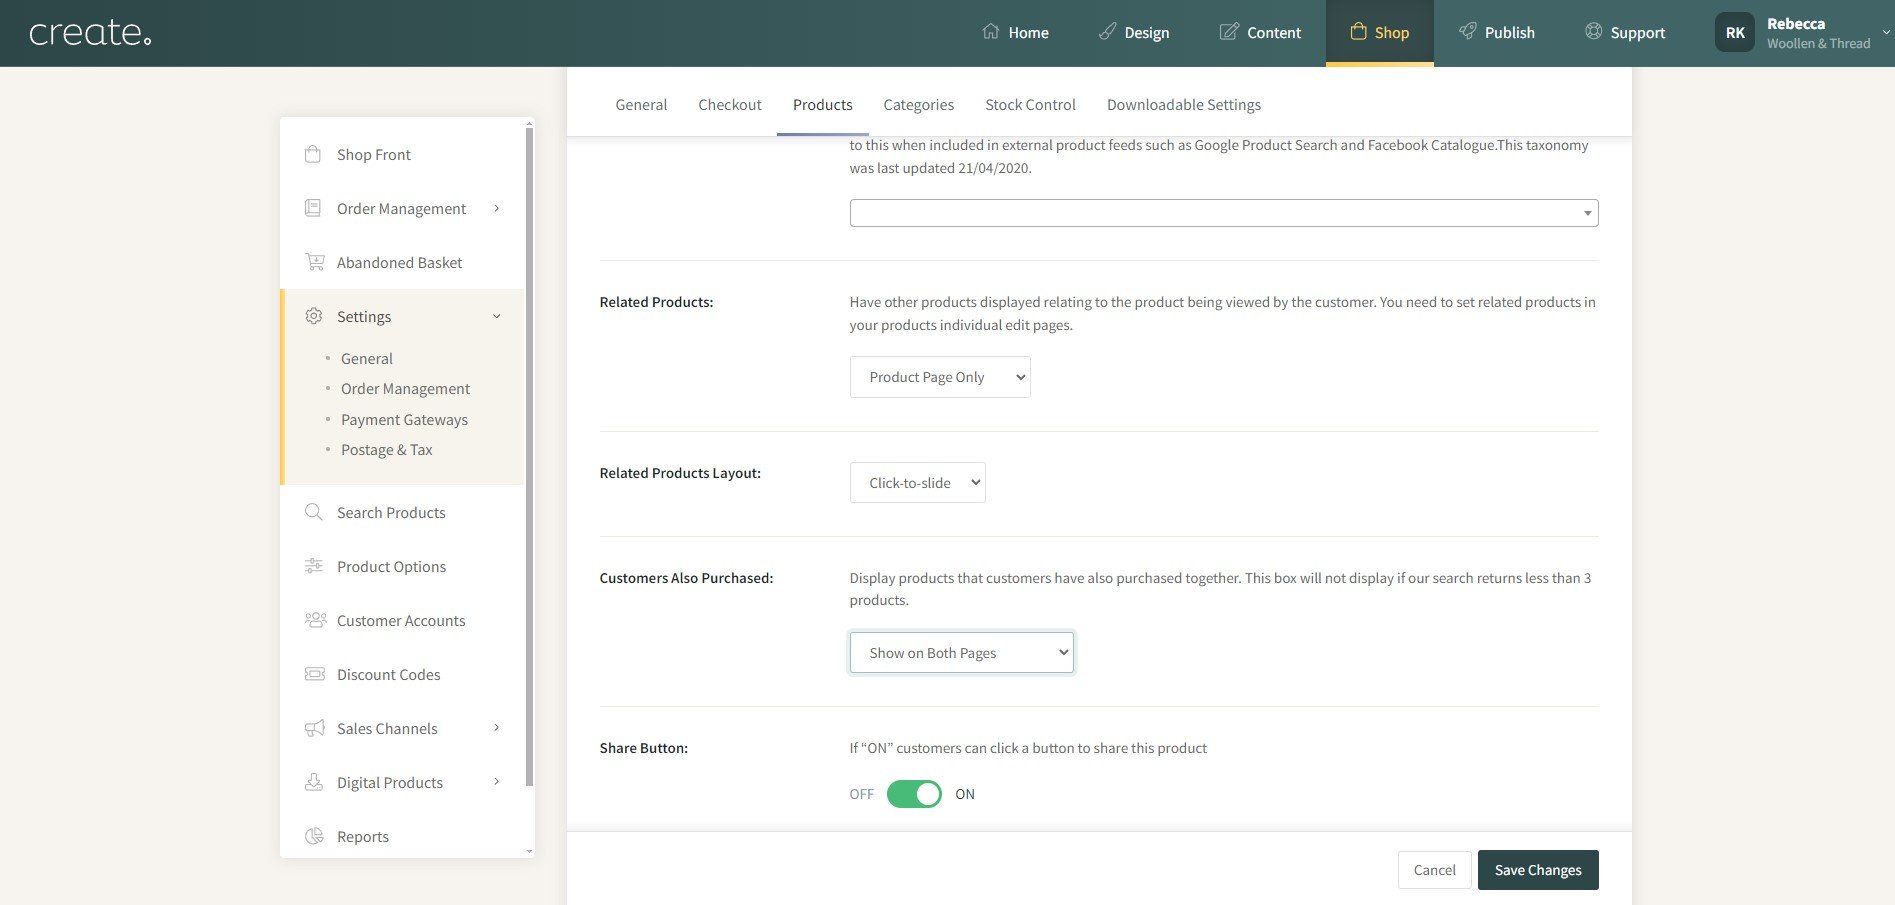
Task: Click the Design label in the top navigation
Action: tap(1147, 32)
